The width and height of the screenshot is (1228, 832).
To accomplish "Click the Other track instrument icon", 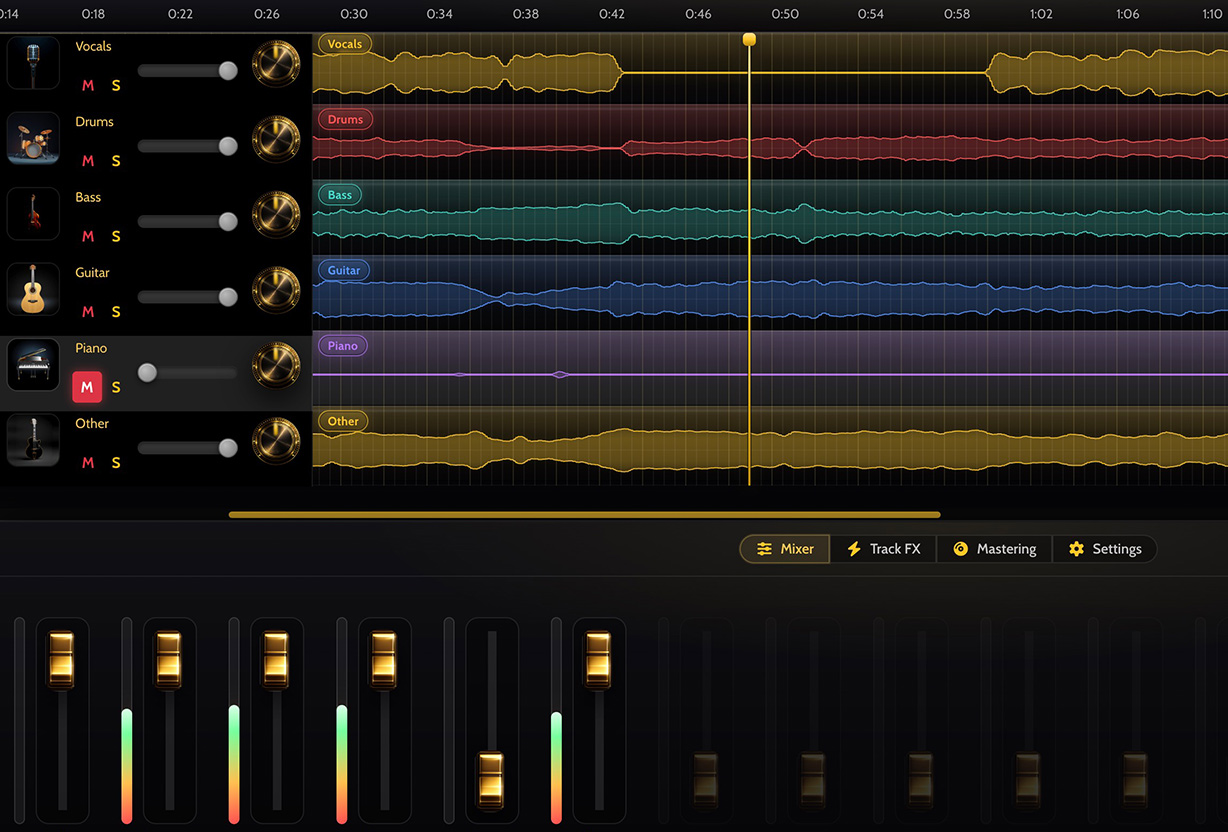I will pos(33,440).
